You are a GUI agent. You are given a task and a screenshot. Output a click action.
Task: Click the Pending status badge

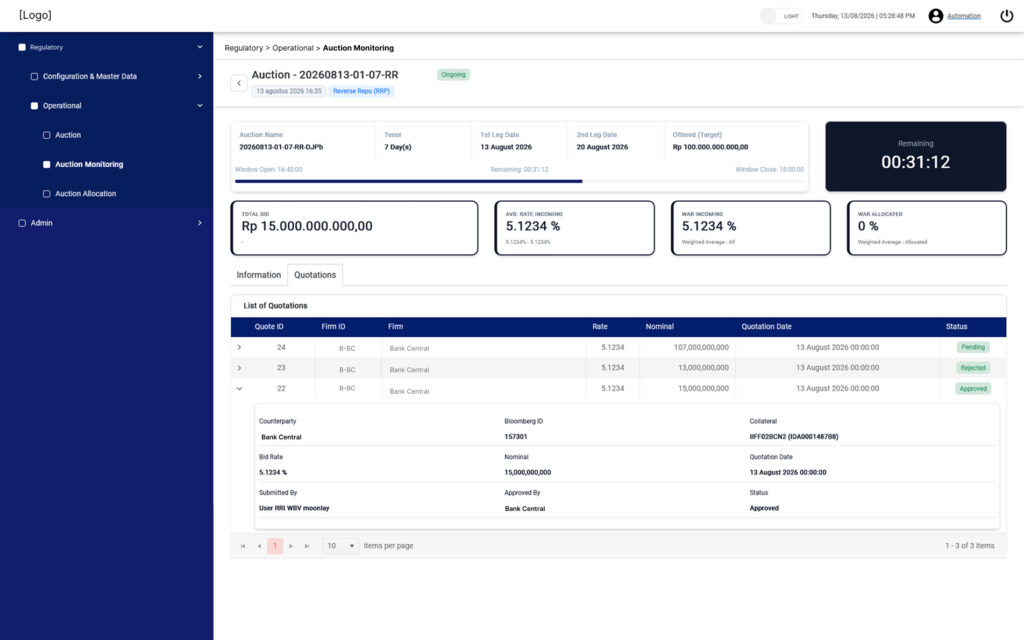point(972,347)
